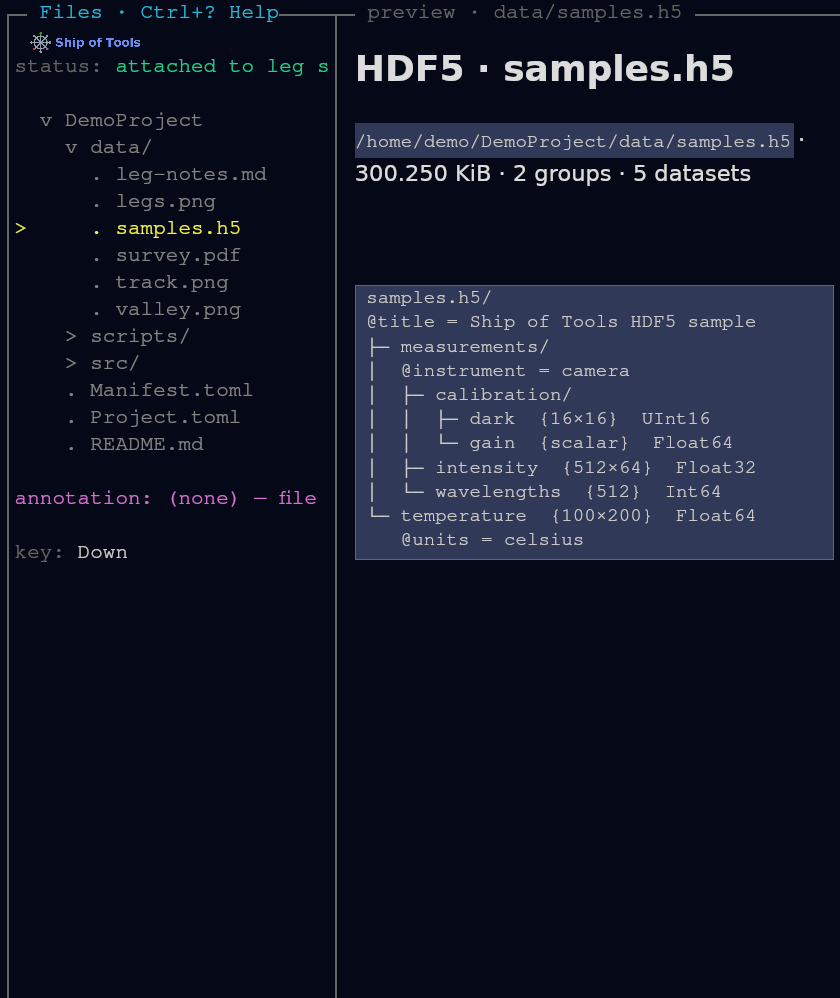Select README.md file
840x998 pixels.
146,444
